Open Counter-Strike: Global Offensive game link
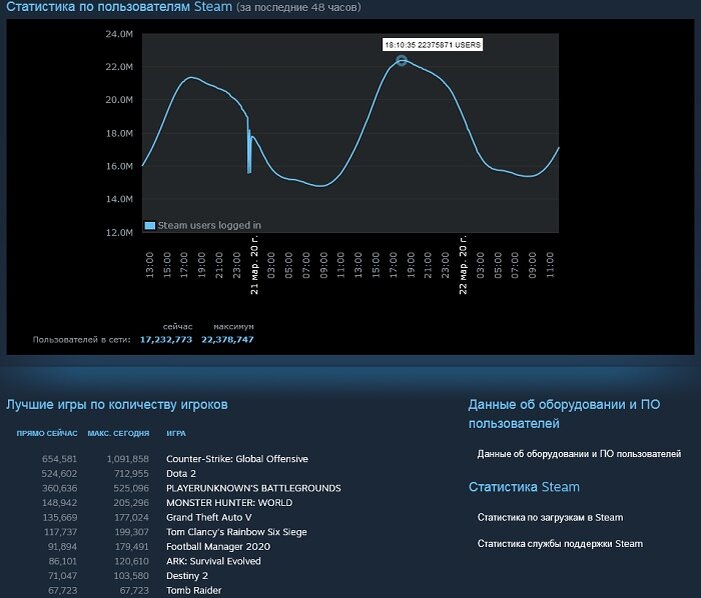The height and width of the screenshot is (598, 701). (237, 459)
